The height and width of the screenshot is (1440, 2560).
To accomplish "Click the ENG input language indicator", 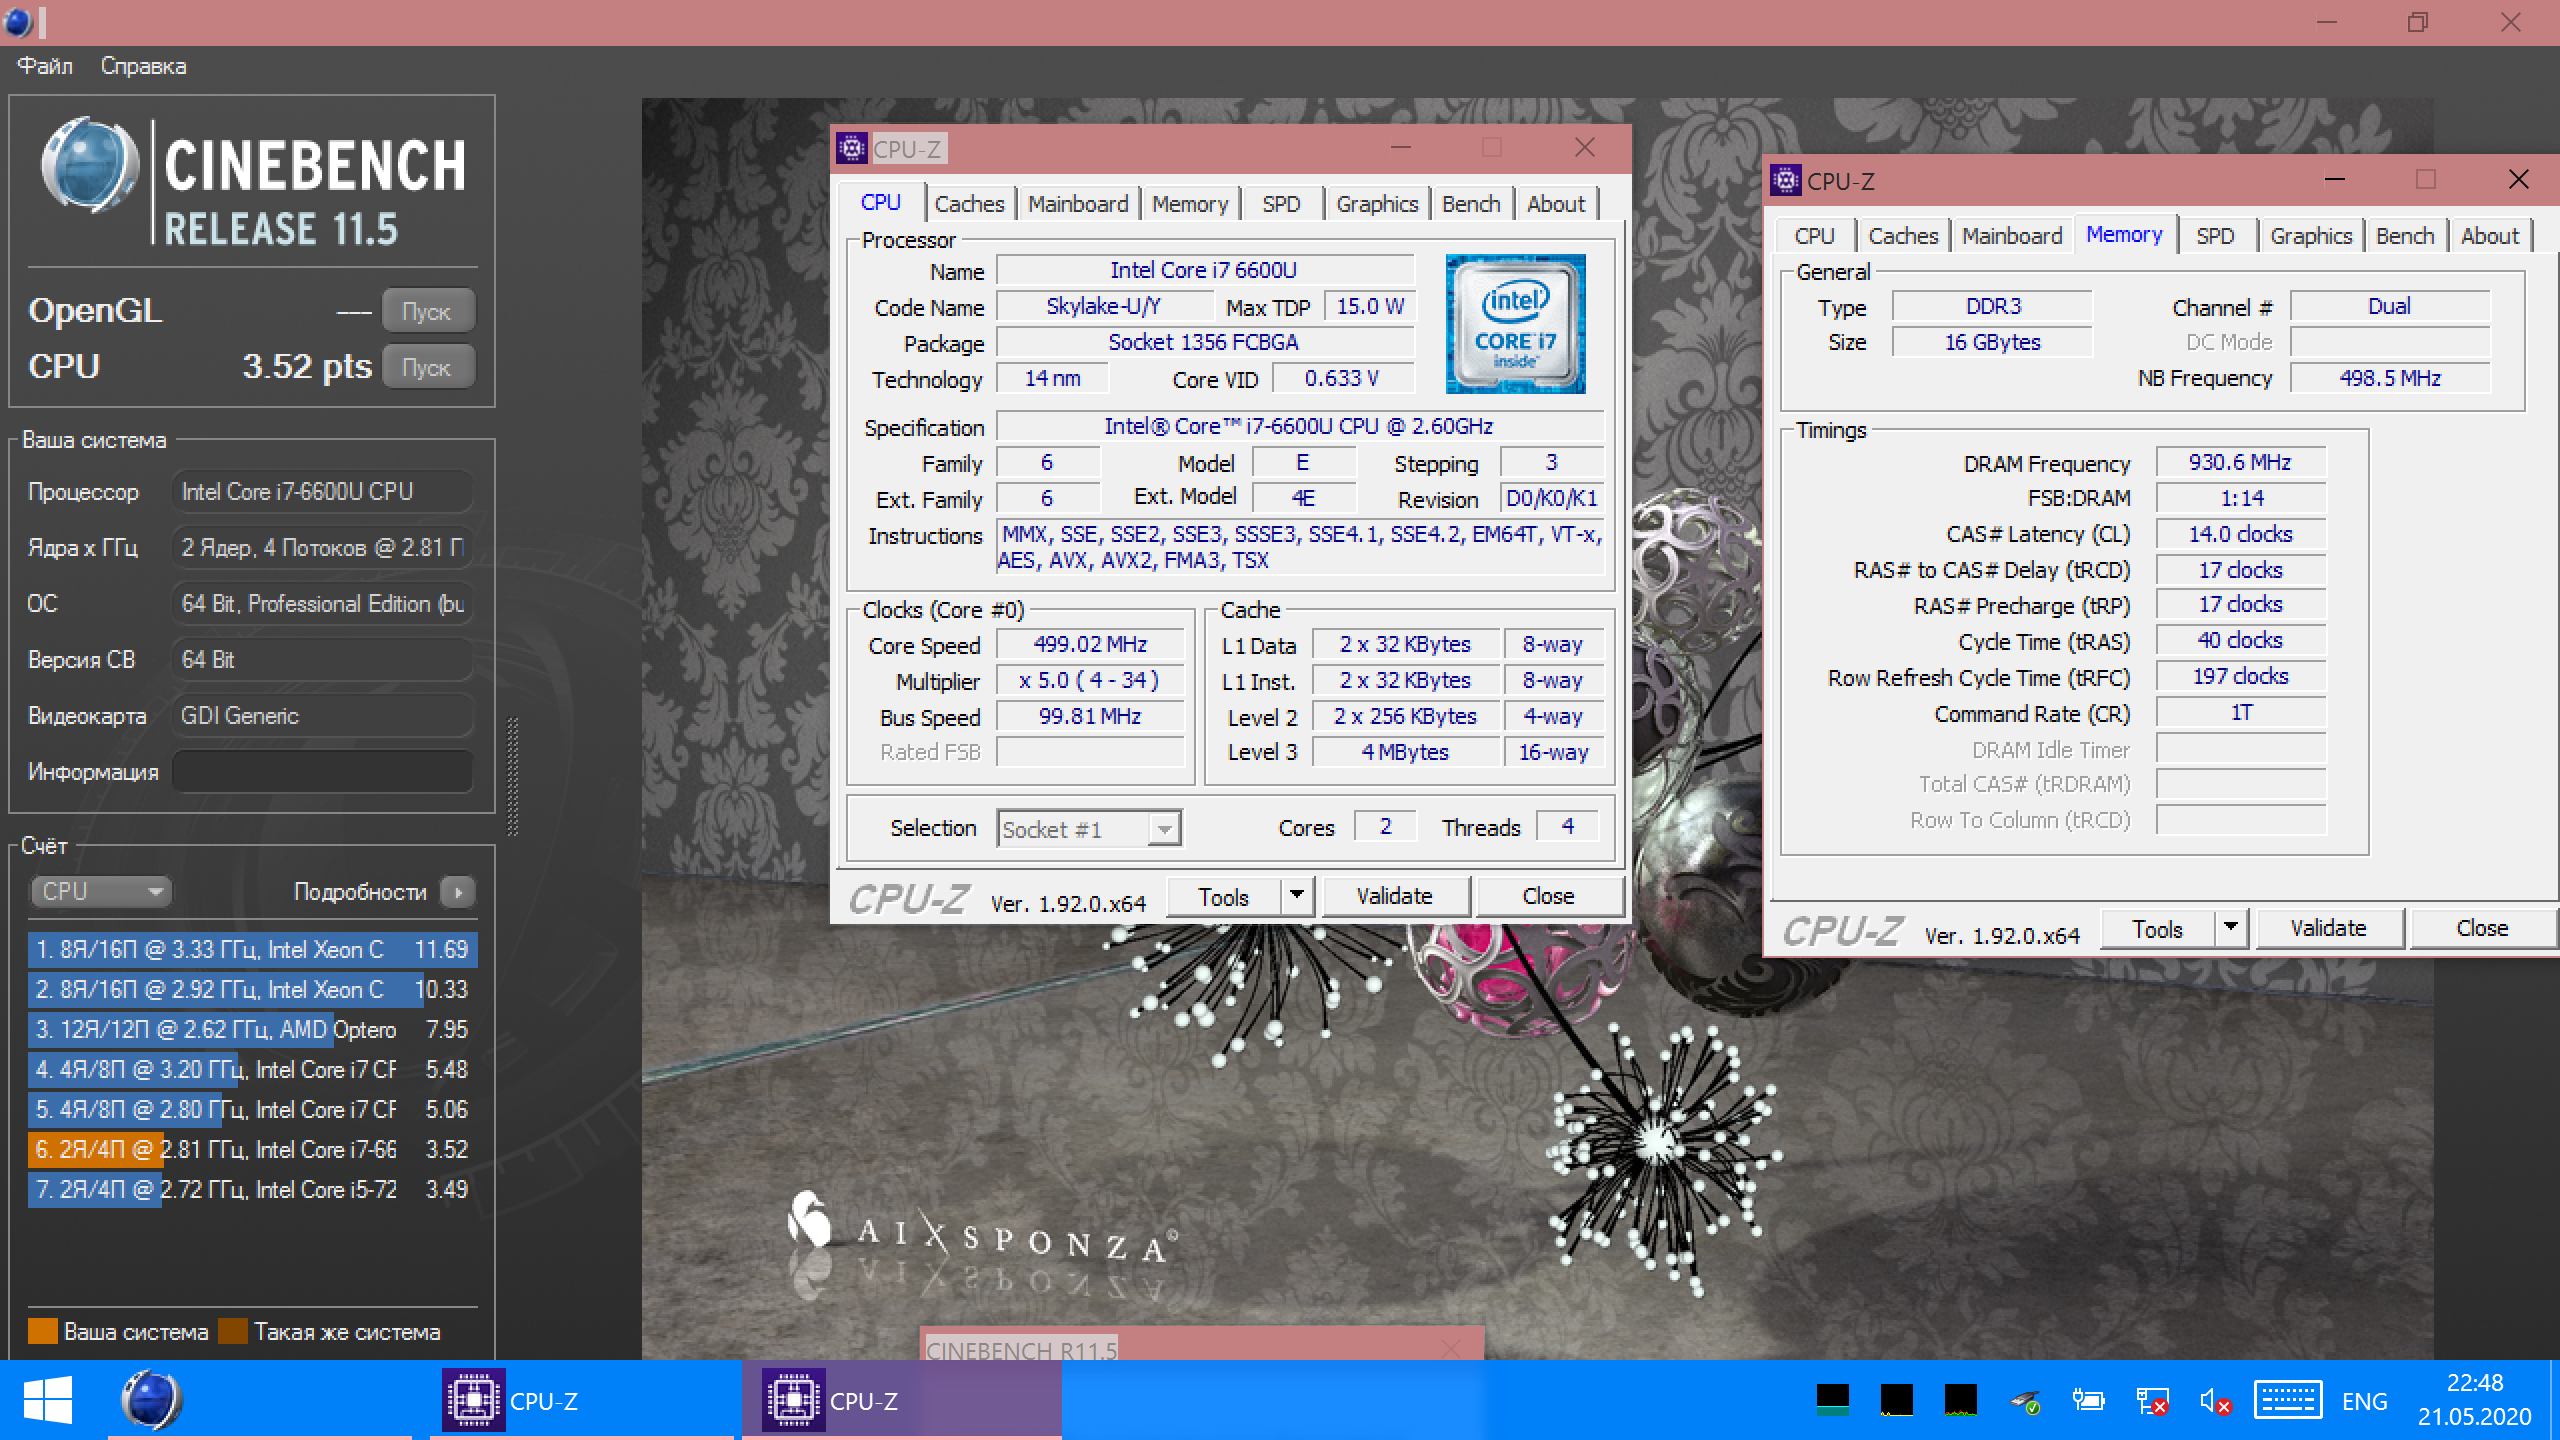I will click(2364, 1401).
